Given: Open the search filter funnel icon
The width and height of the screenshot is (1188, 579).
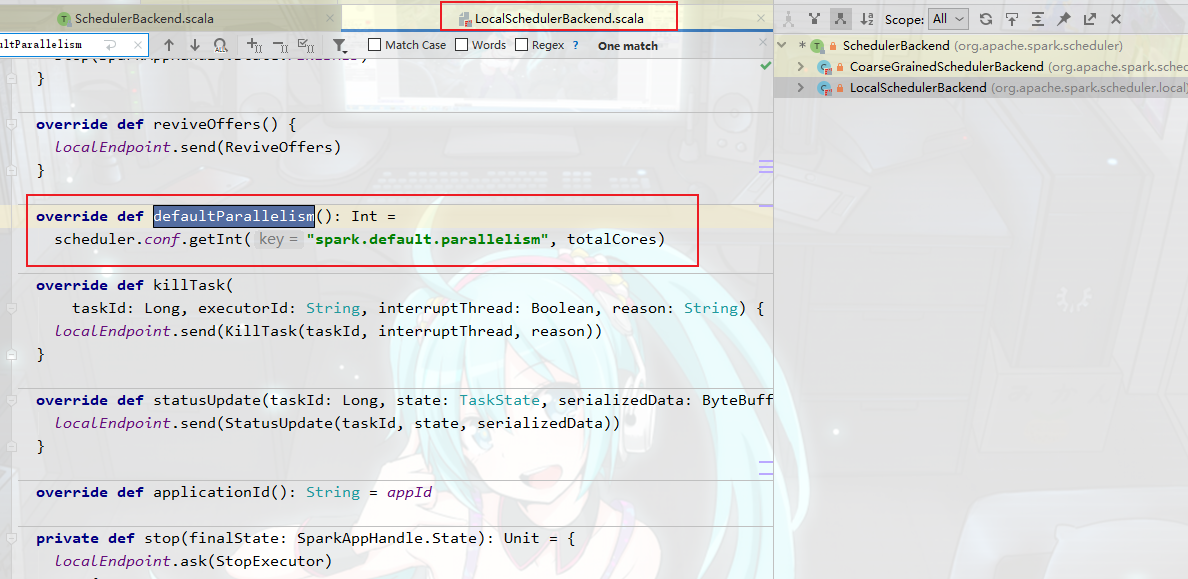Looking at the screenshot, I should [340, 45].
